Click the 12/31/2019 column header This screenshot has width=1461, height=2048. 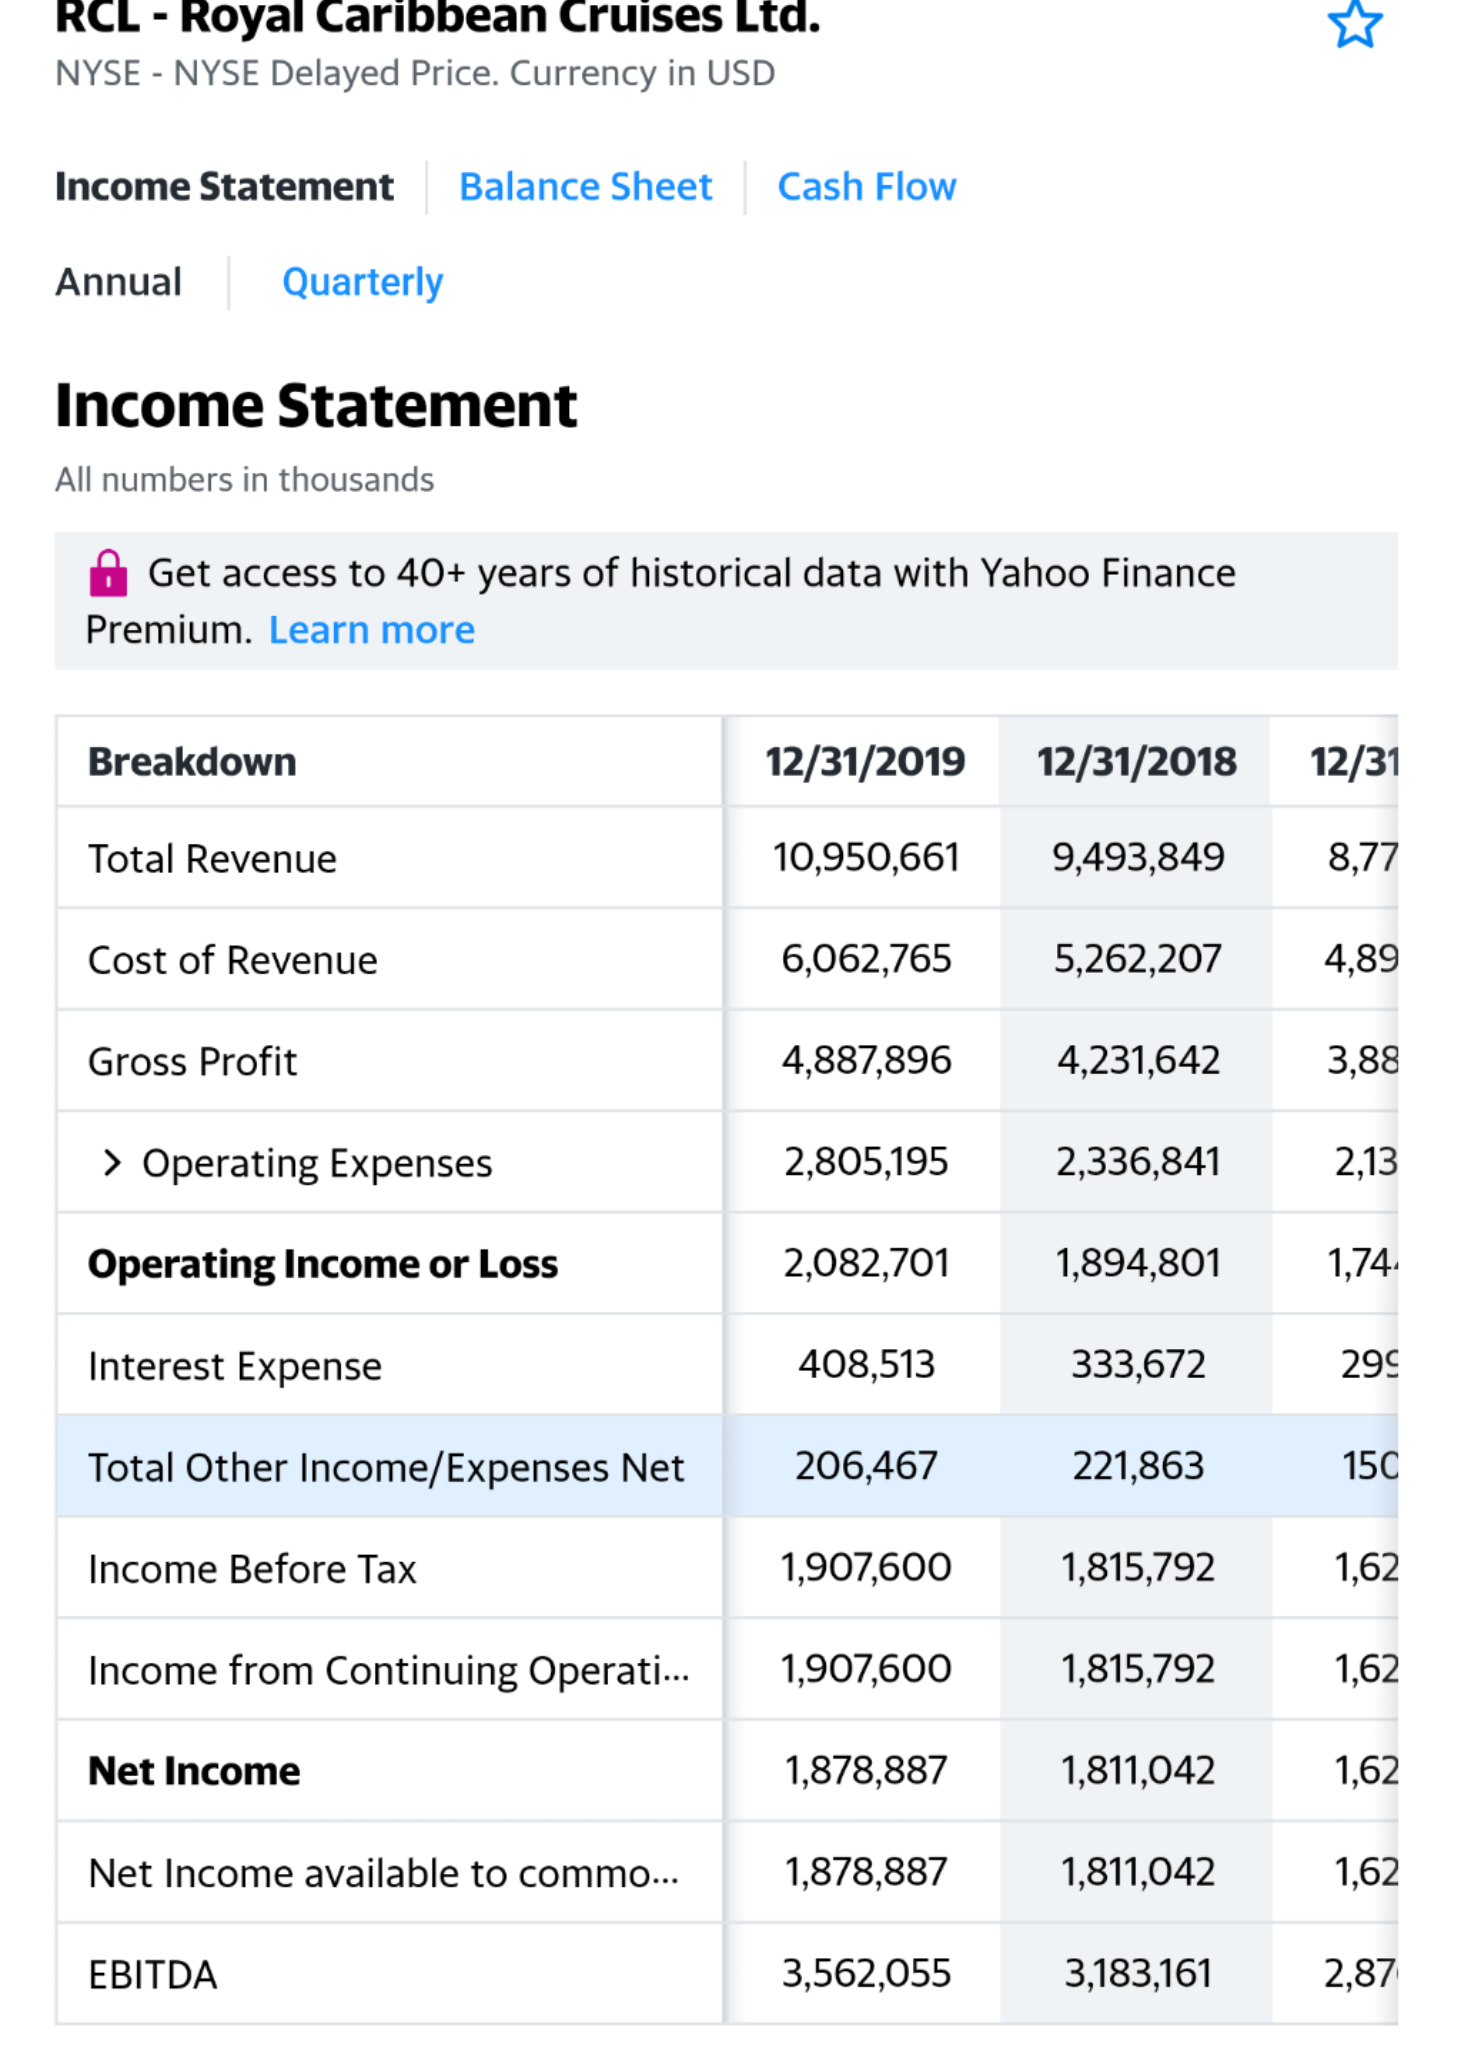pyautogui.click(x=865, y=762)
